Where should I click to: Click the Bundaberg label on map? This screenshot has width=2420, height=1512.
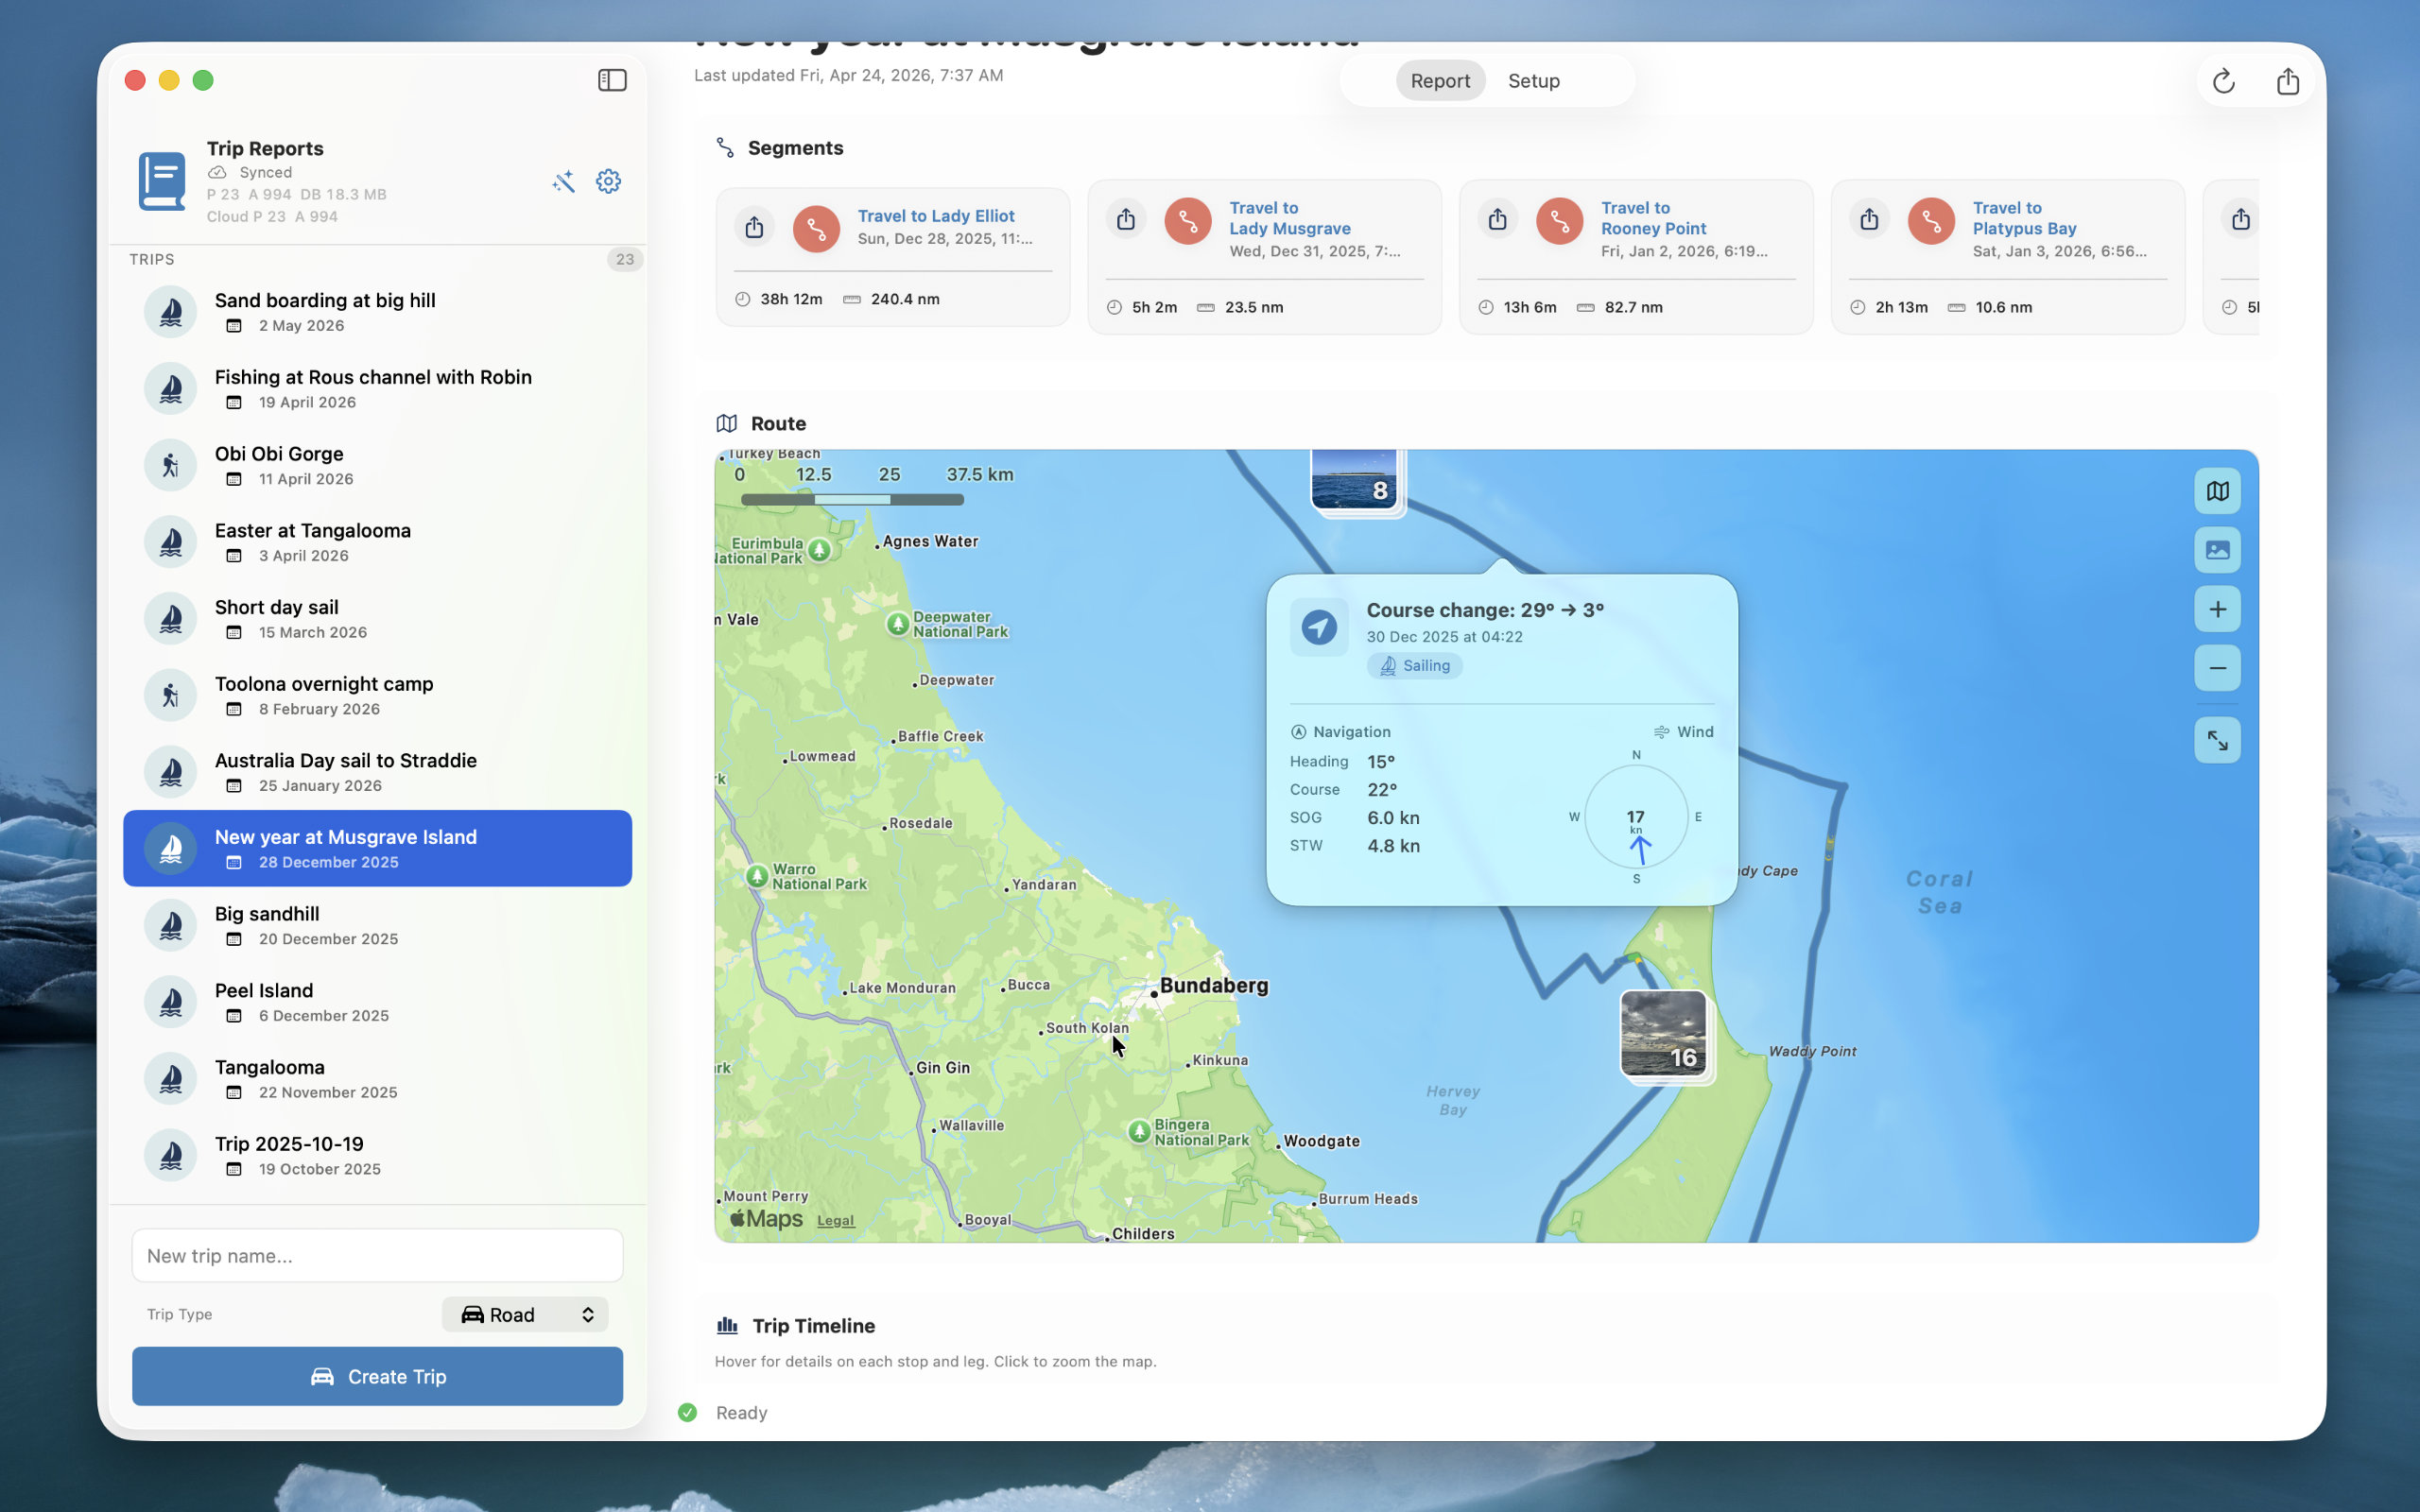coord(1213,985)
